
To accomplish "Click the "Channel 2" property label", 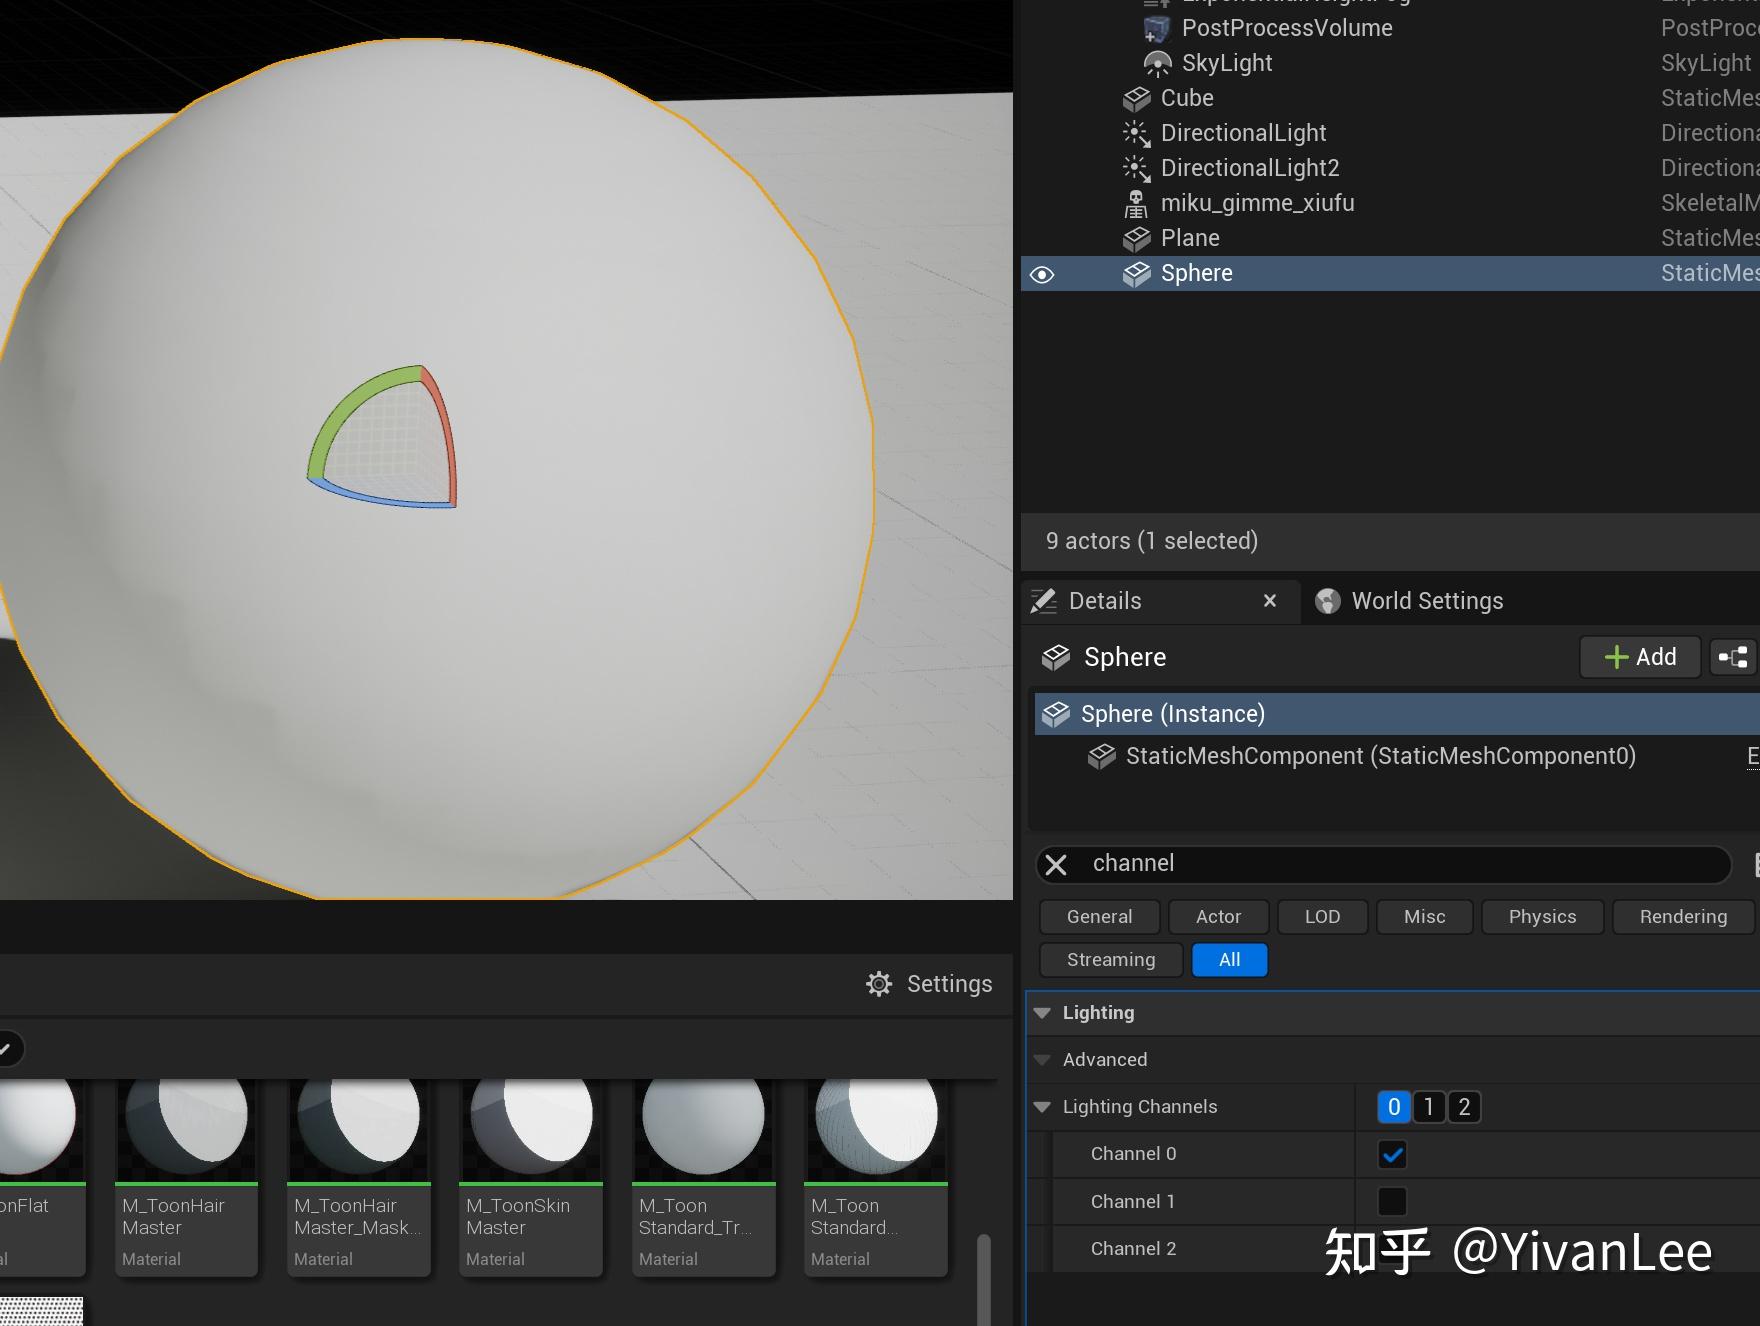I will click(x=1133, y=1249).
